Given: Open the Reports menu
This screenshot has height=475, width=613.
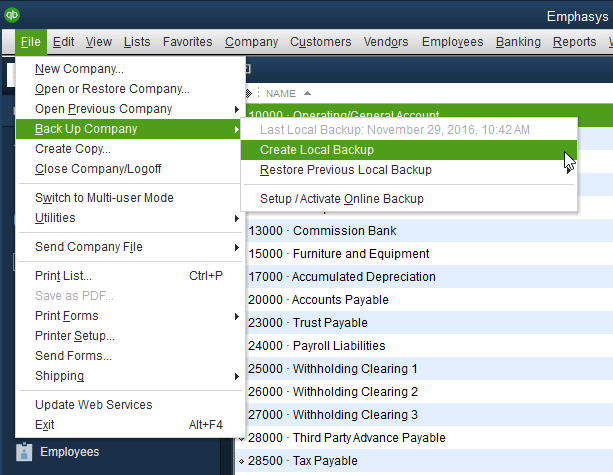Looking at the screenshot, I should (x=574, y=42).
